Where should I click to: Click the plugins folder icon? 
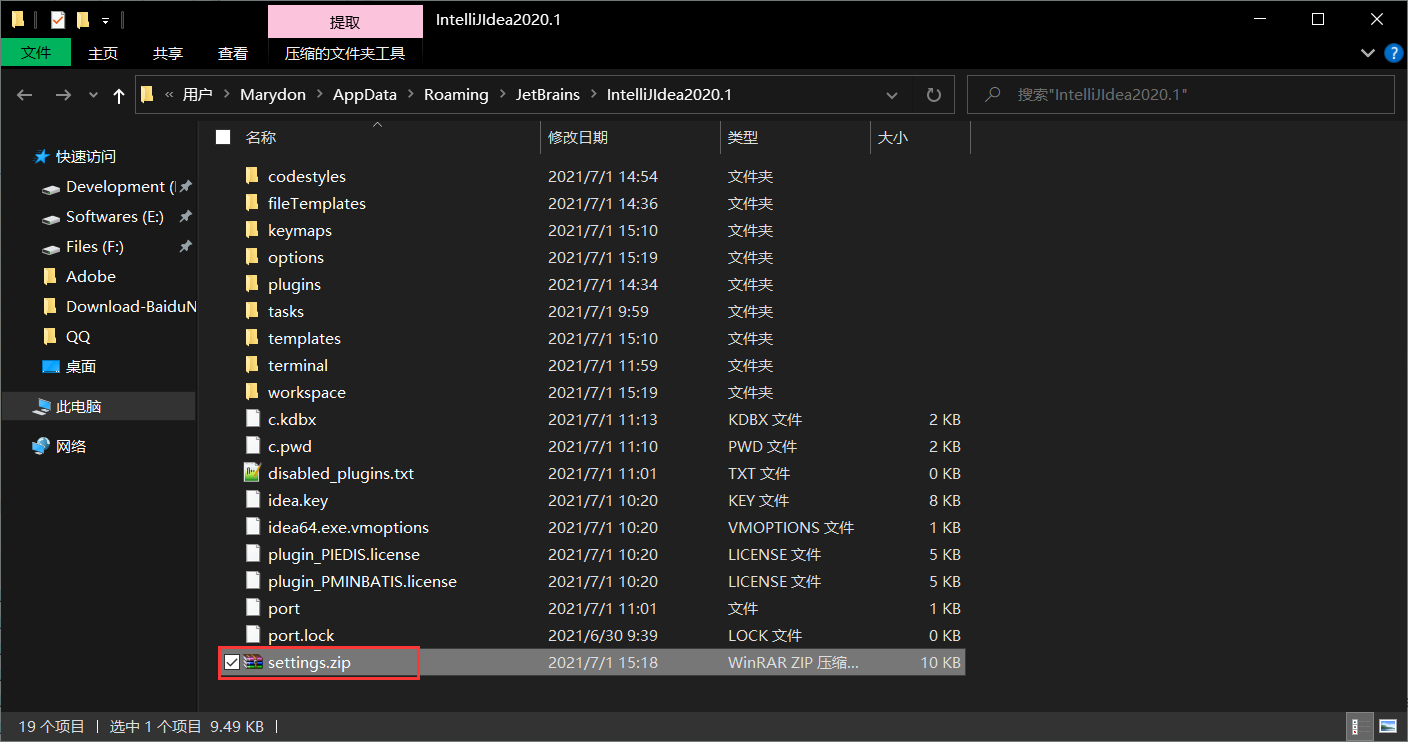click(x=252, y=284)
